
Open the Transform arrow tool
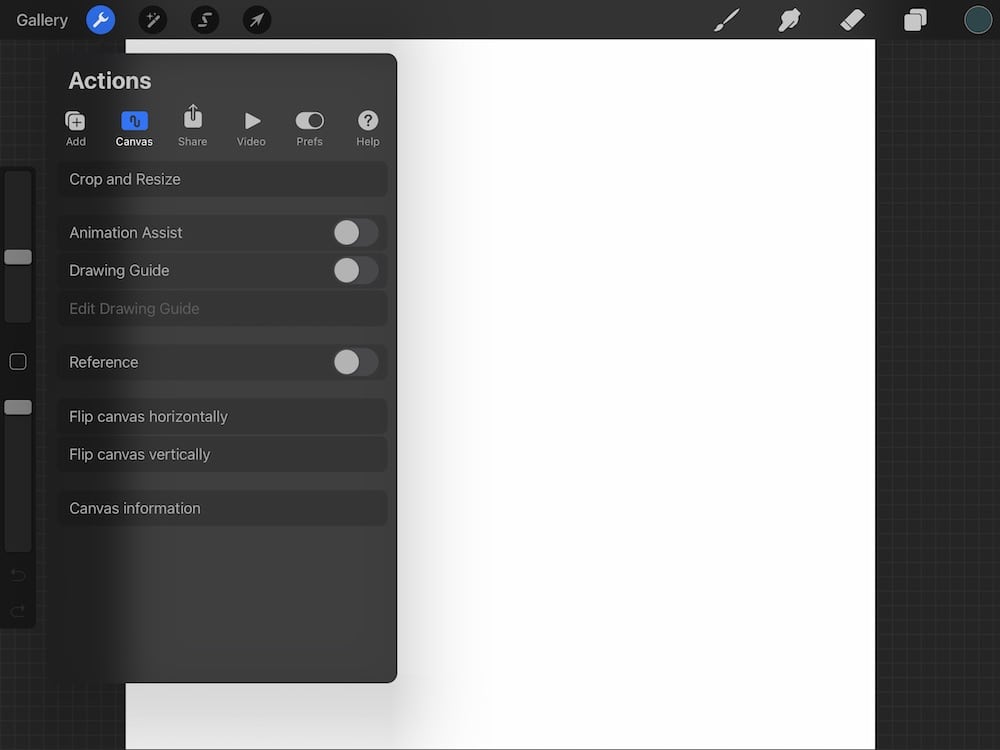point(256,19)
